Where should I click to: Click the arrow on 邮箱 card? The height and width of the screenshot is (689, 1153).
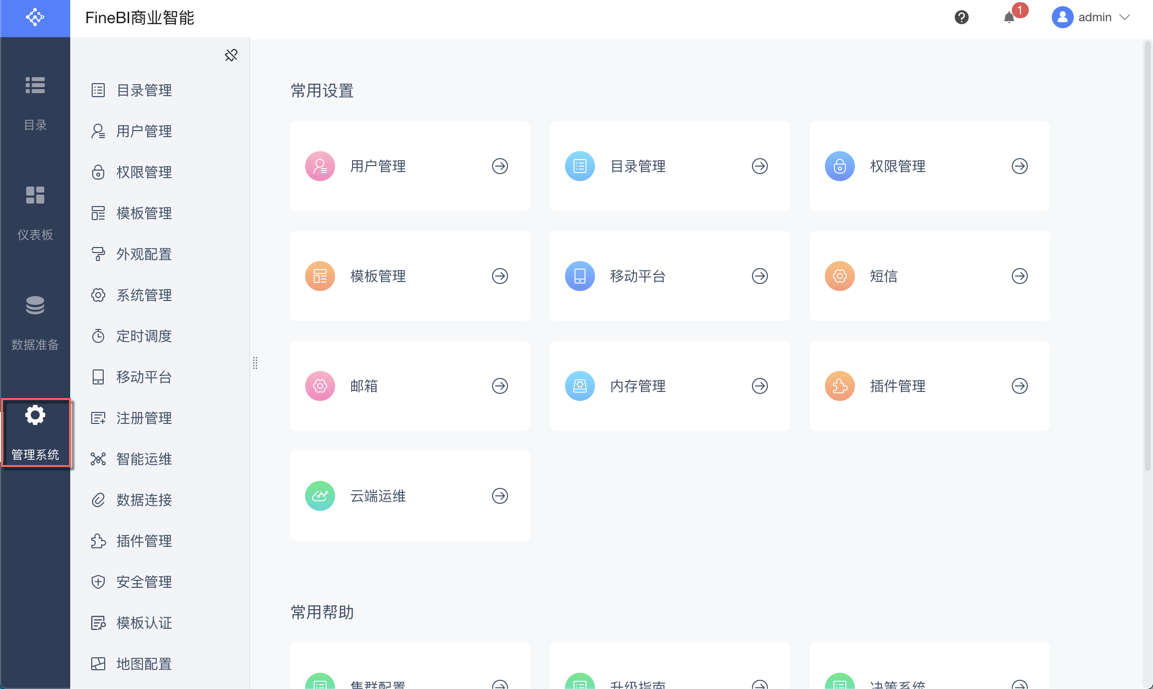coord(500,386)
